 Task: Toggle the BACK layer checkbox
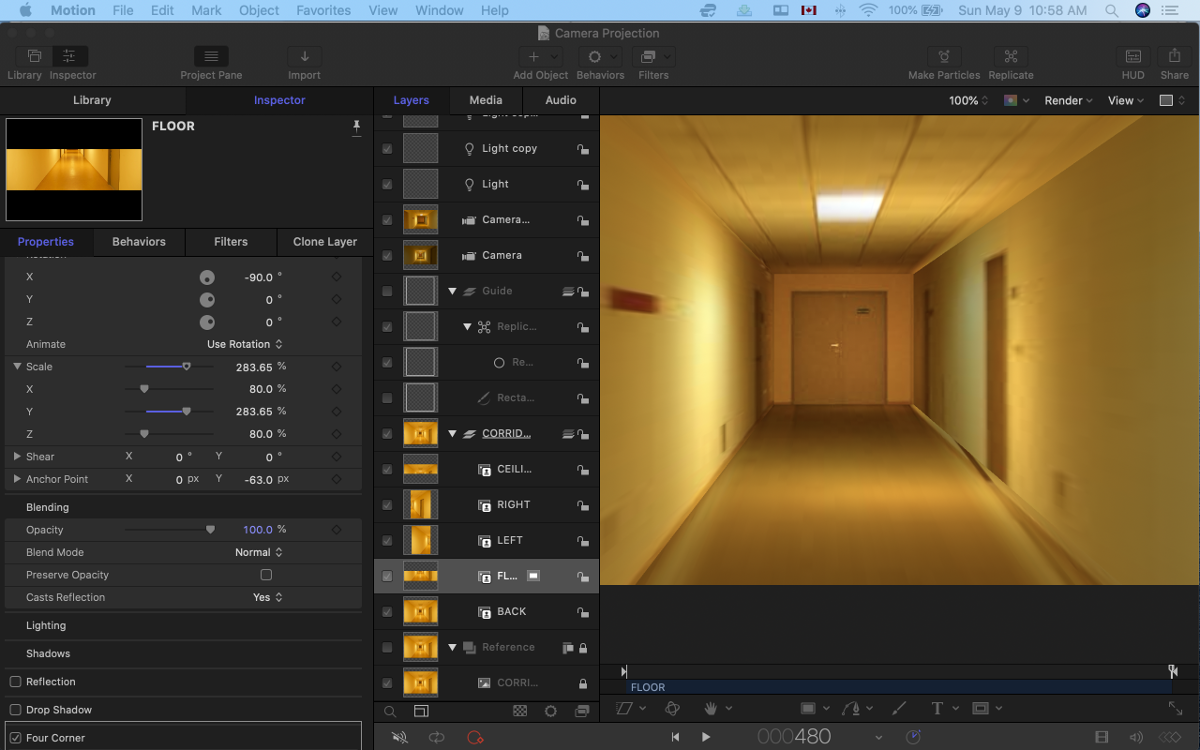387,612
